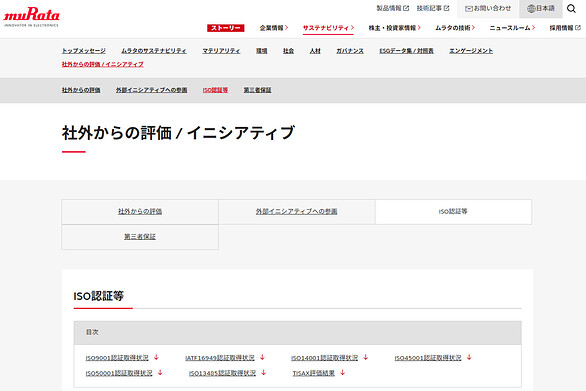Click the envelope icon for お問い合わせ

[x=469, y=9]
